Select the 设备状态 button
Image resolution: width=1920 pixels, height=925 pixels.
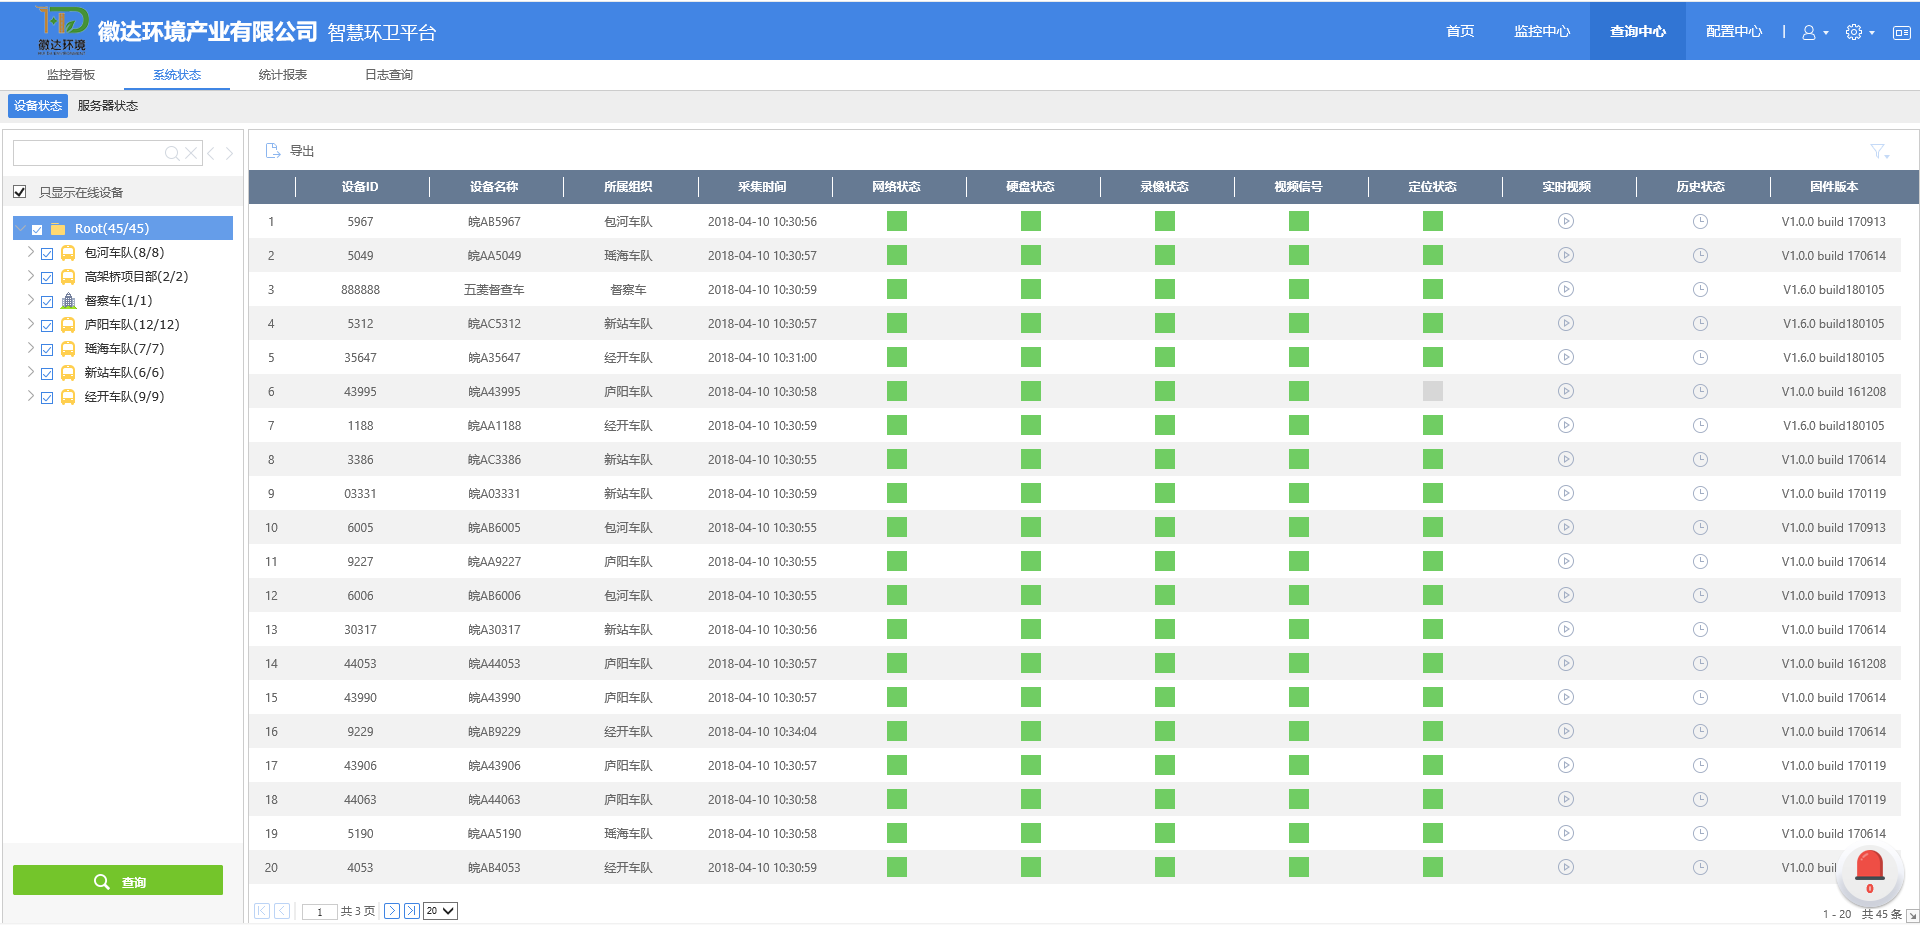[38, 106]
